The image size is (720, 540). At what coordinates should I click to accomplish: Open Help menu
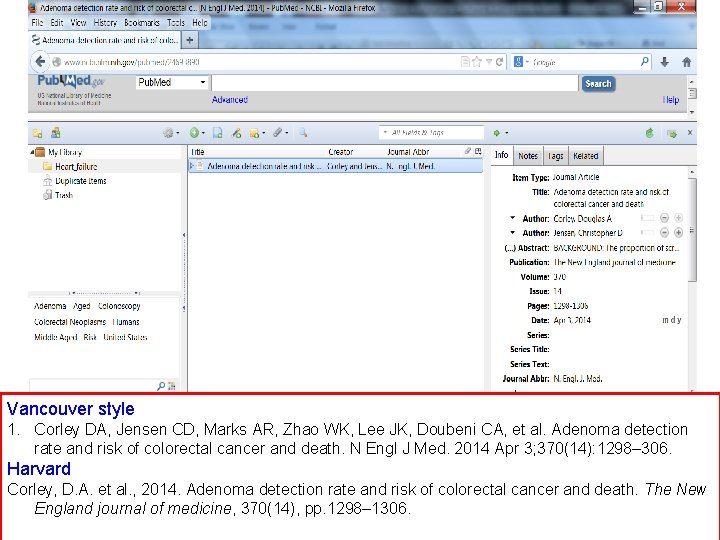pos(200,22)
